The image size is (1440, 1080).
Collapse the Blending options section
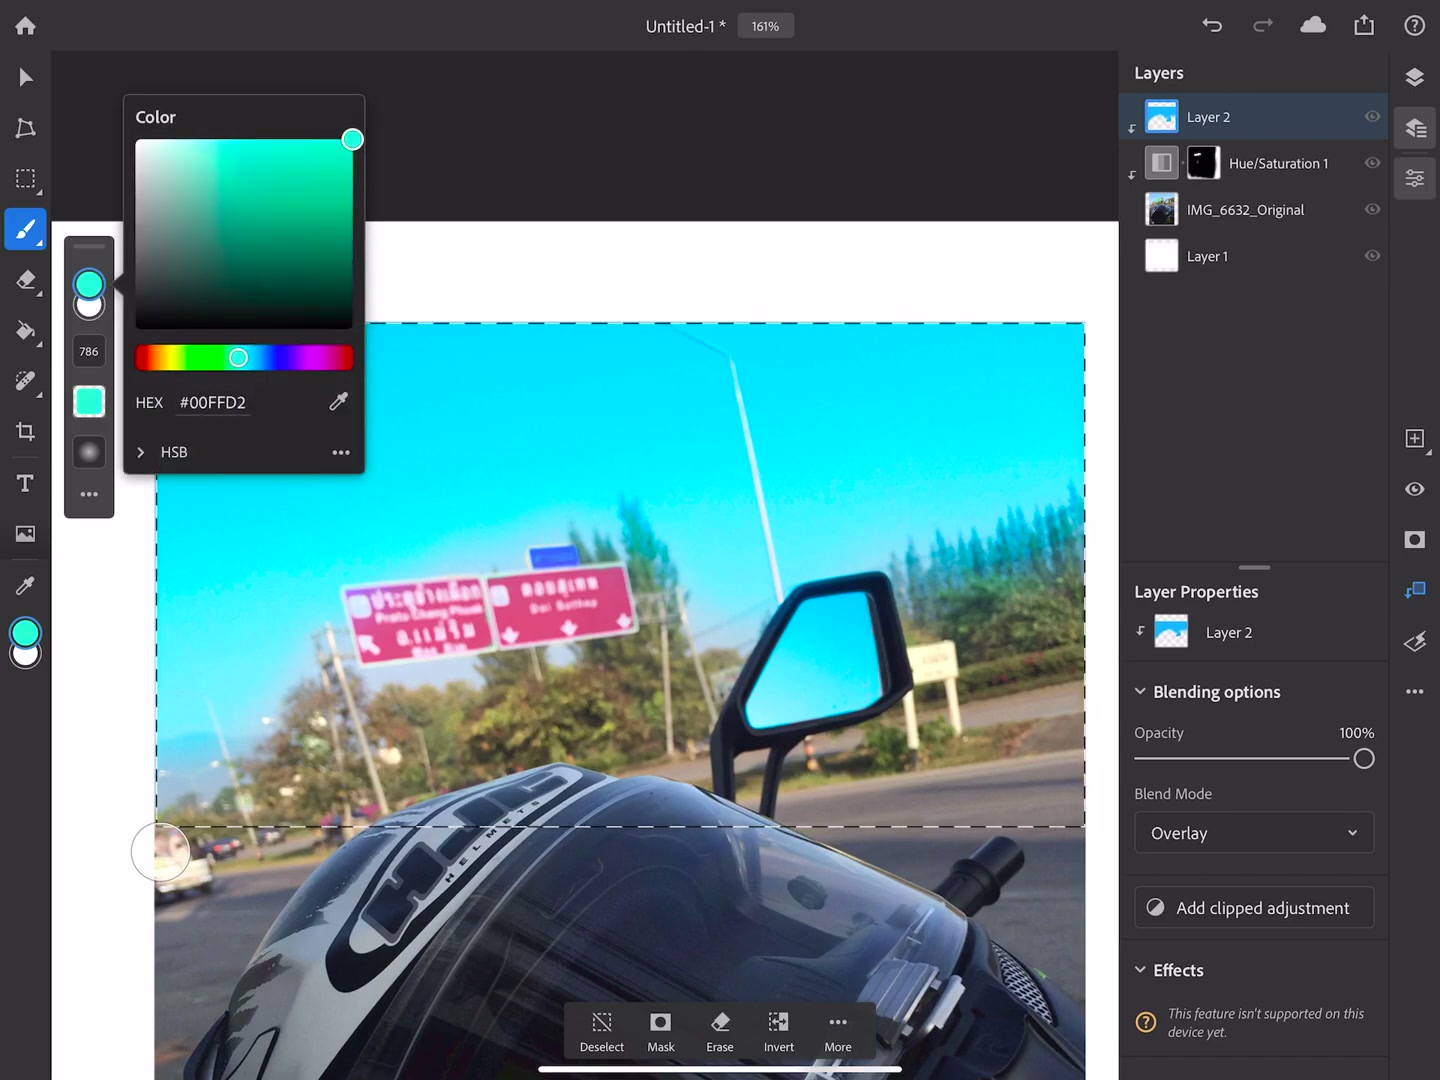(x=1140, y=691)
